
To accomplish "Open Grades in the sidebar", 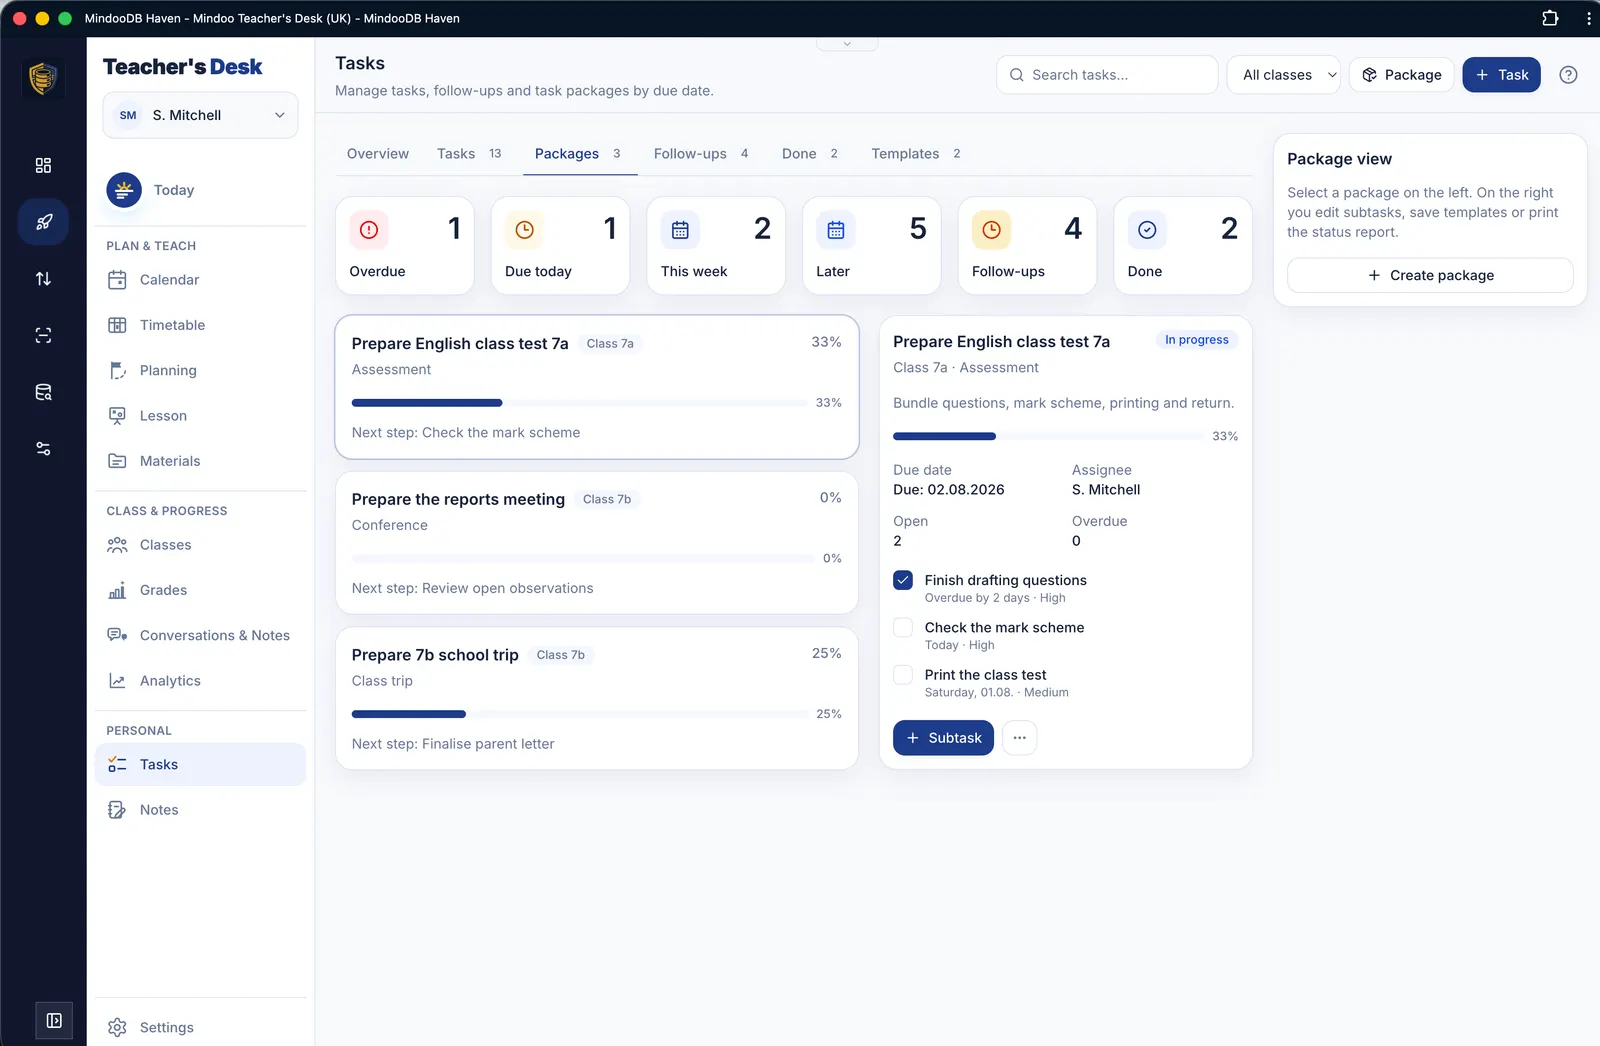I will (200, 590).
